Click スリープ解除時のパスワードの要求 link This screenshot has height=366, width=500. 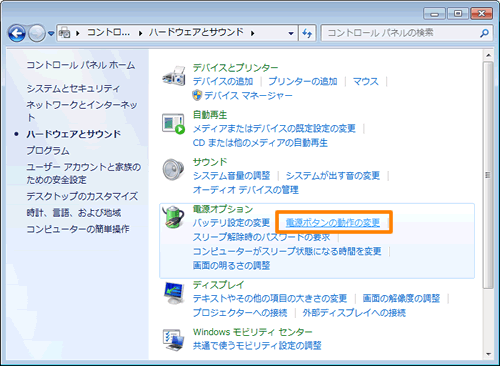pyautogui.click(x=261, y=237)
